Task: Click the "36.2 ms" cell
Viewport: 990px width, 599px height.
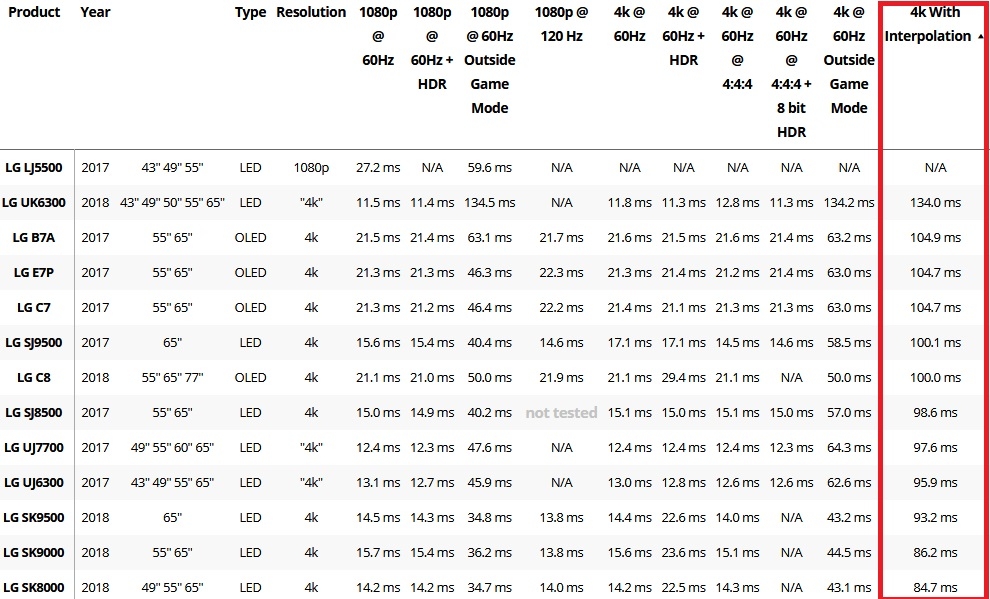Action: point(490,553)
